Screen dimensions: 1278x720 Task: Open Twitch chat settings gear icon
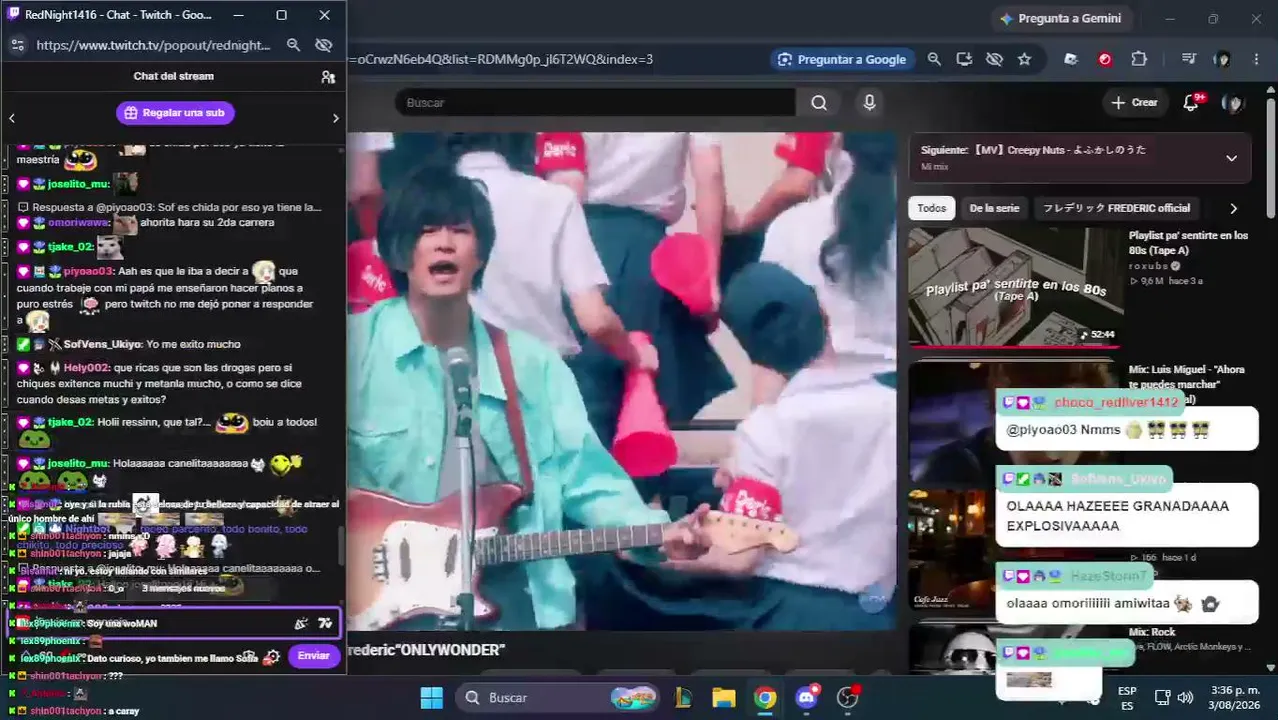[x=272, y=656]
